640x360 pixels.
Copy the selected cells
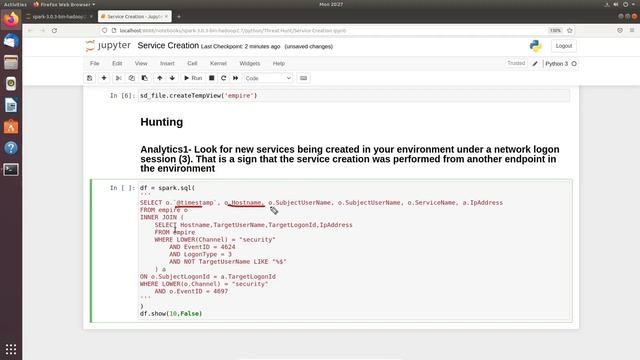coord(131,78)
